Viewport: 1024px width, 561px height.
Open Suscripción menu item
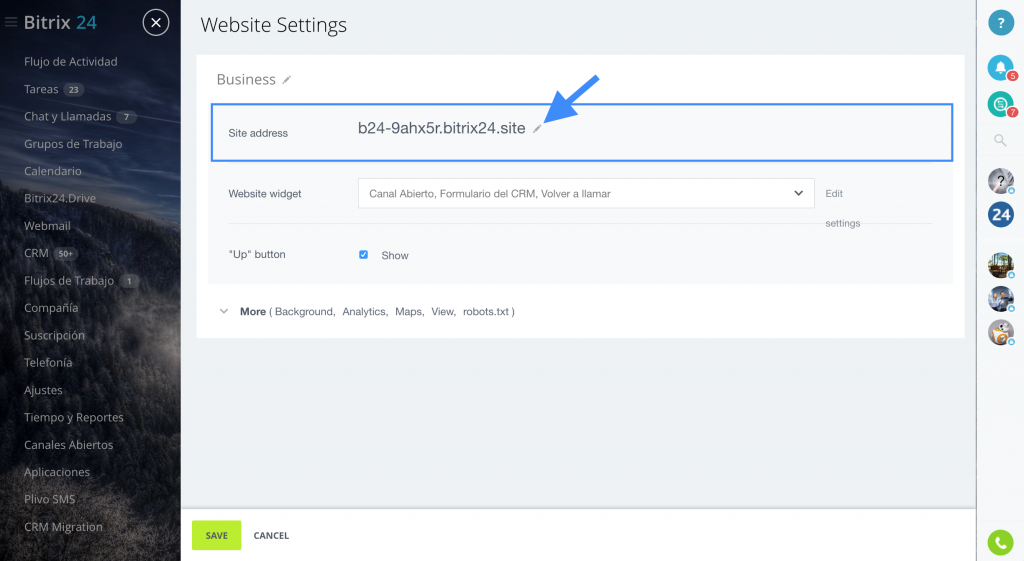(x=54, y=335)
